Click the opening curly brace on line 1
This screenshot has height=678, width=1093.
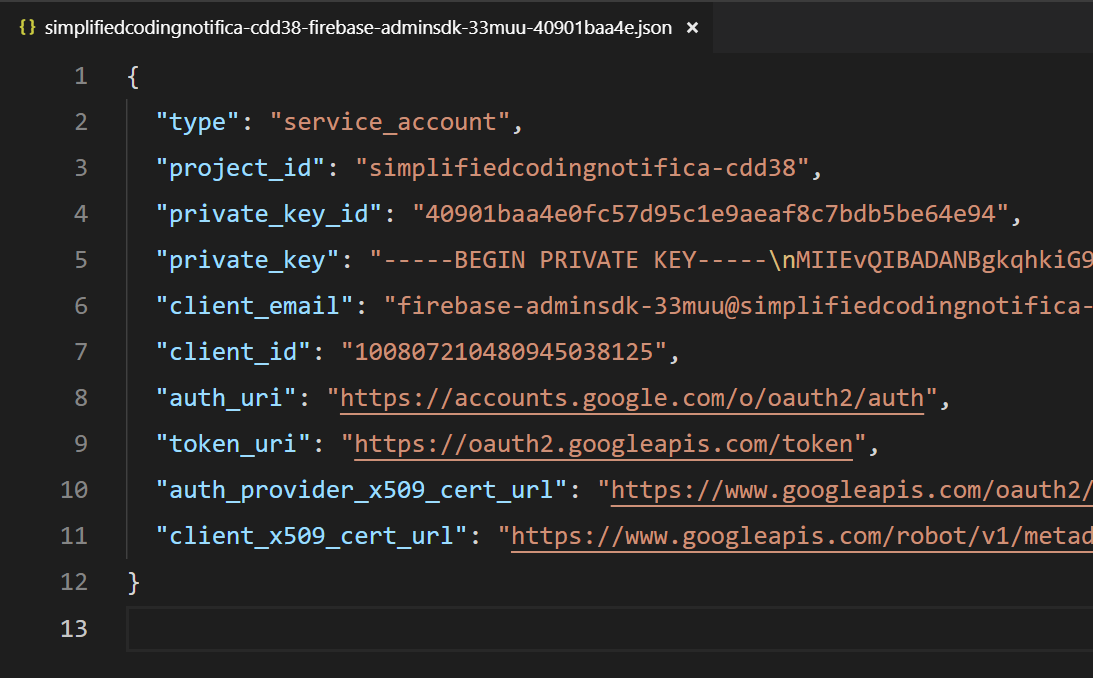click(134, 77)
